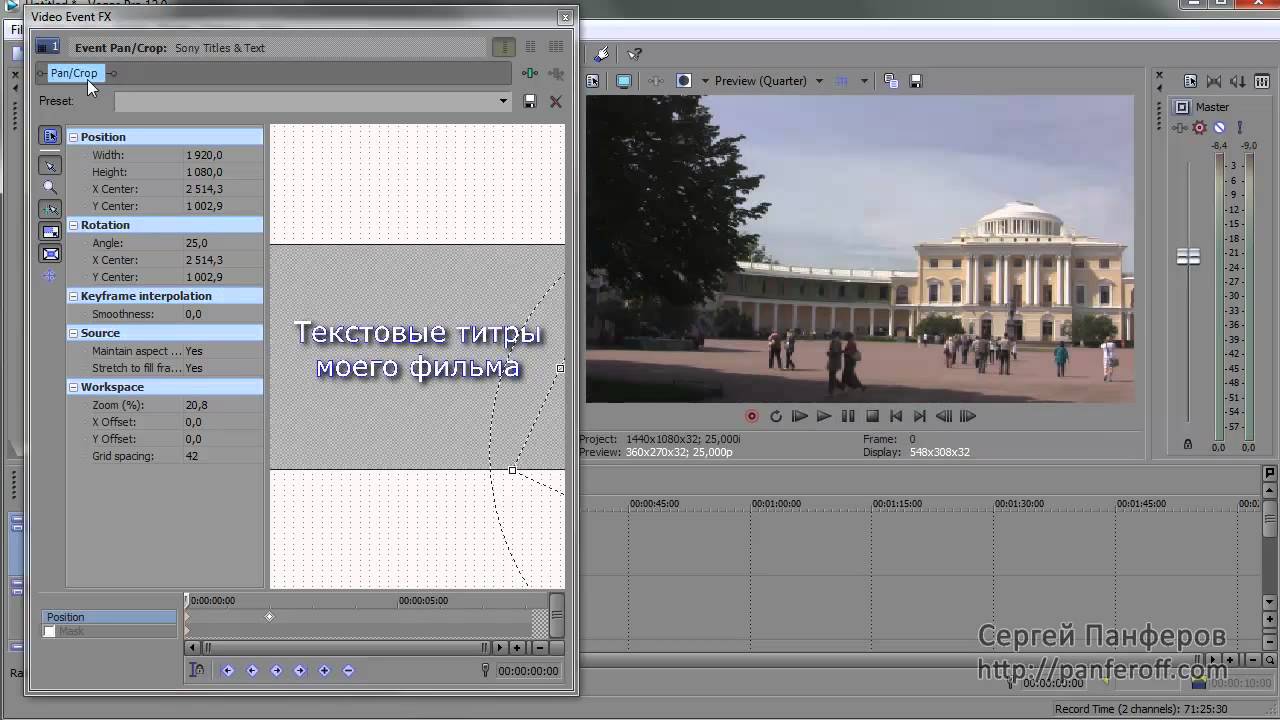Zoom in keyframe timeline with plus button

click(x=517, y=648)
